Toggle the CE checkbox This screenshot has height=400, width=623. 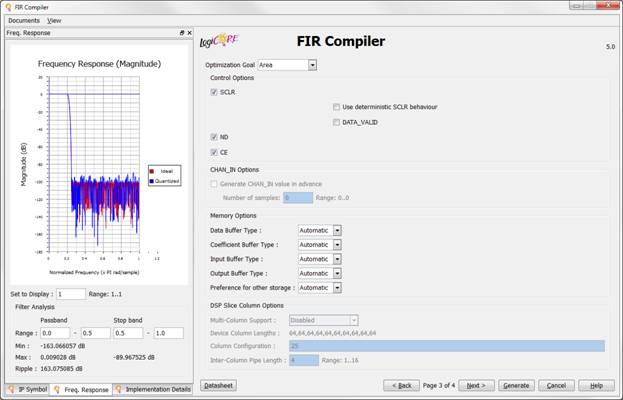(214, 153)
